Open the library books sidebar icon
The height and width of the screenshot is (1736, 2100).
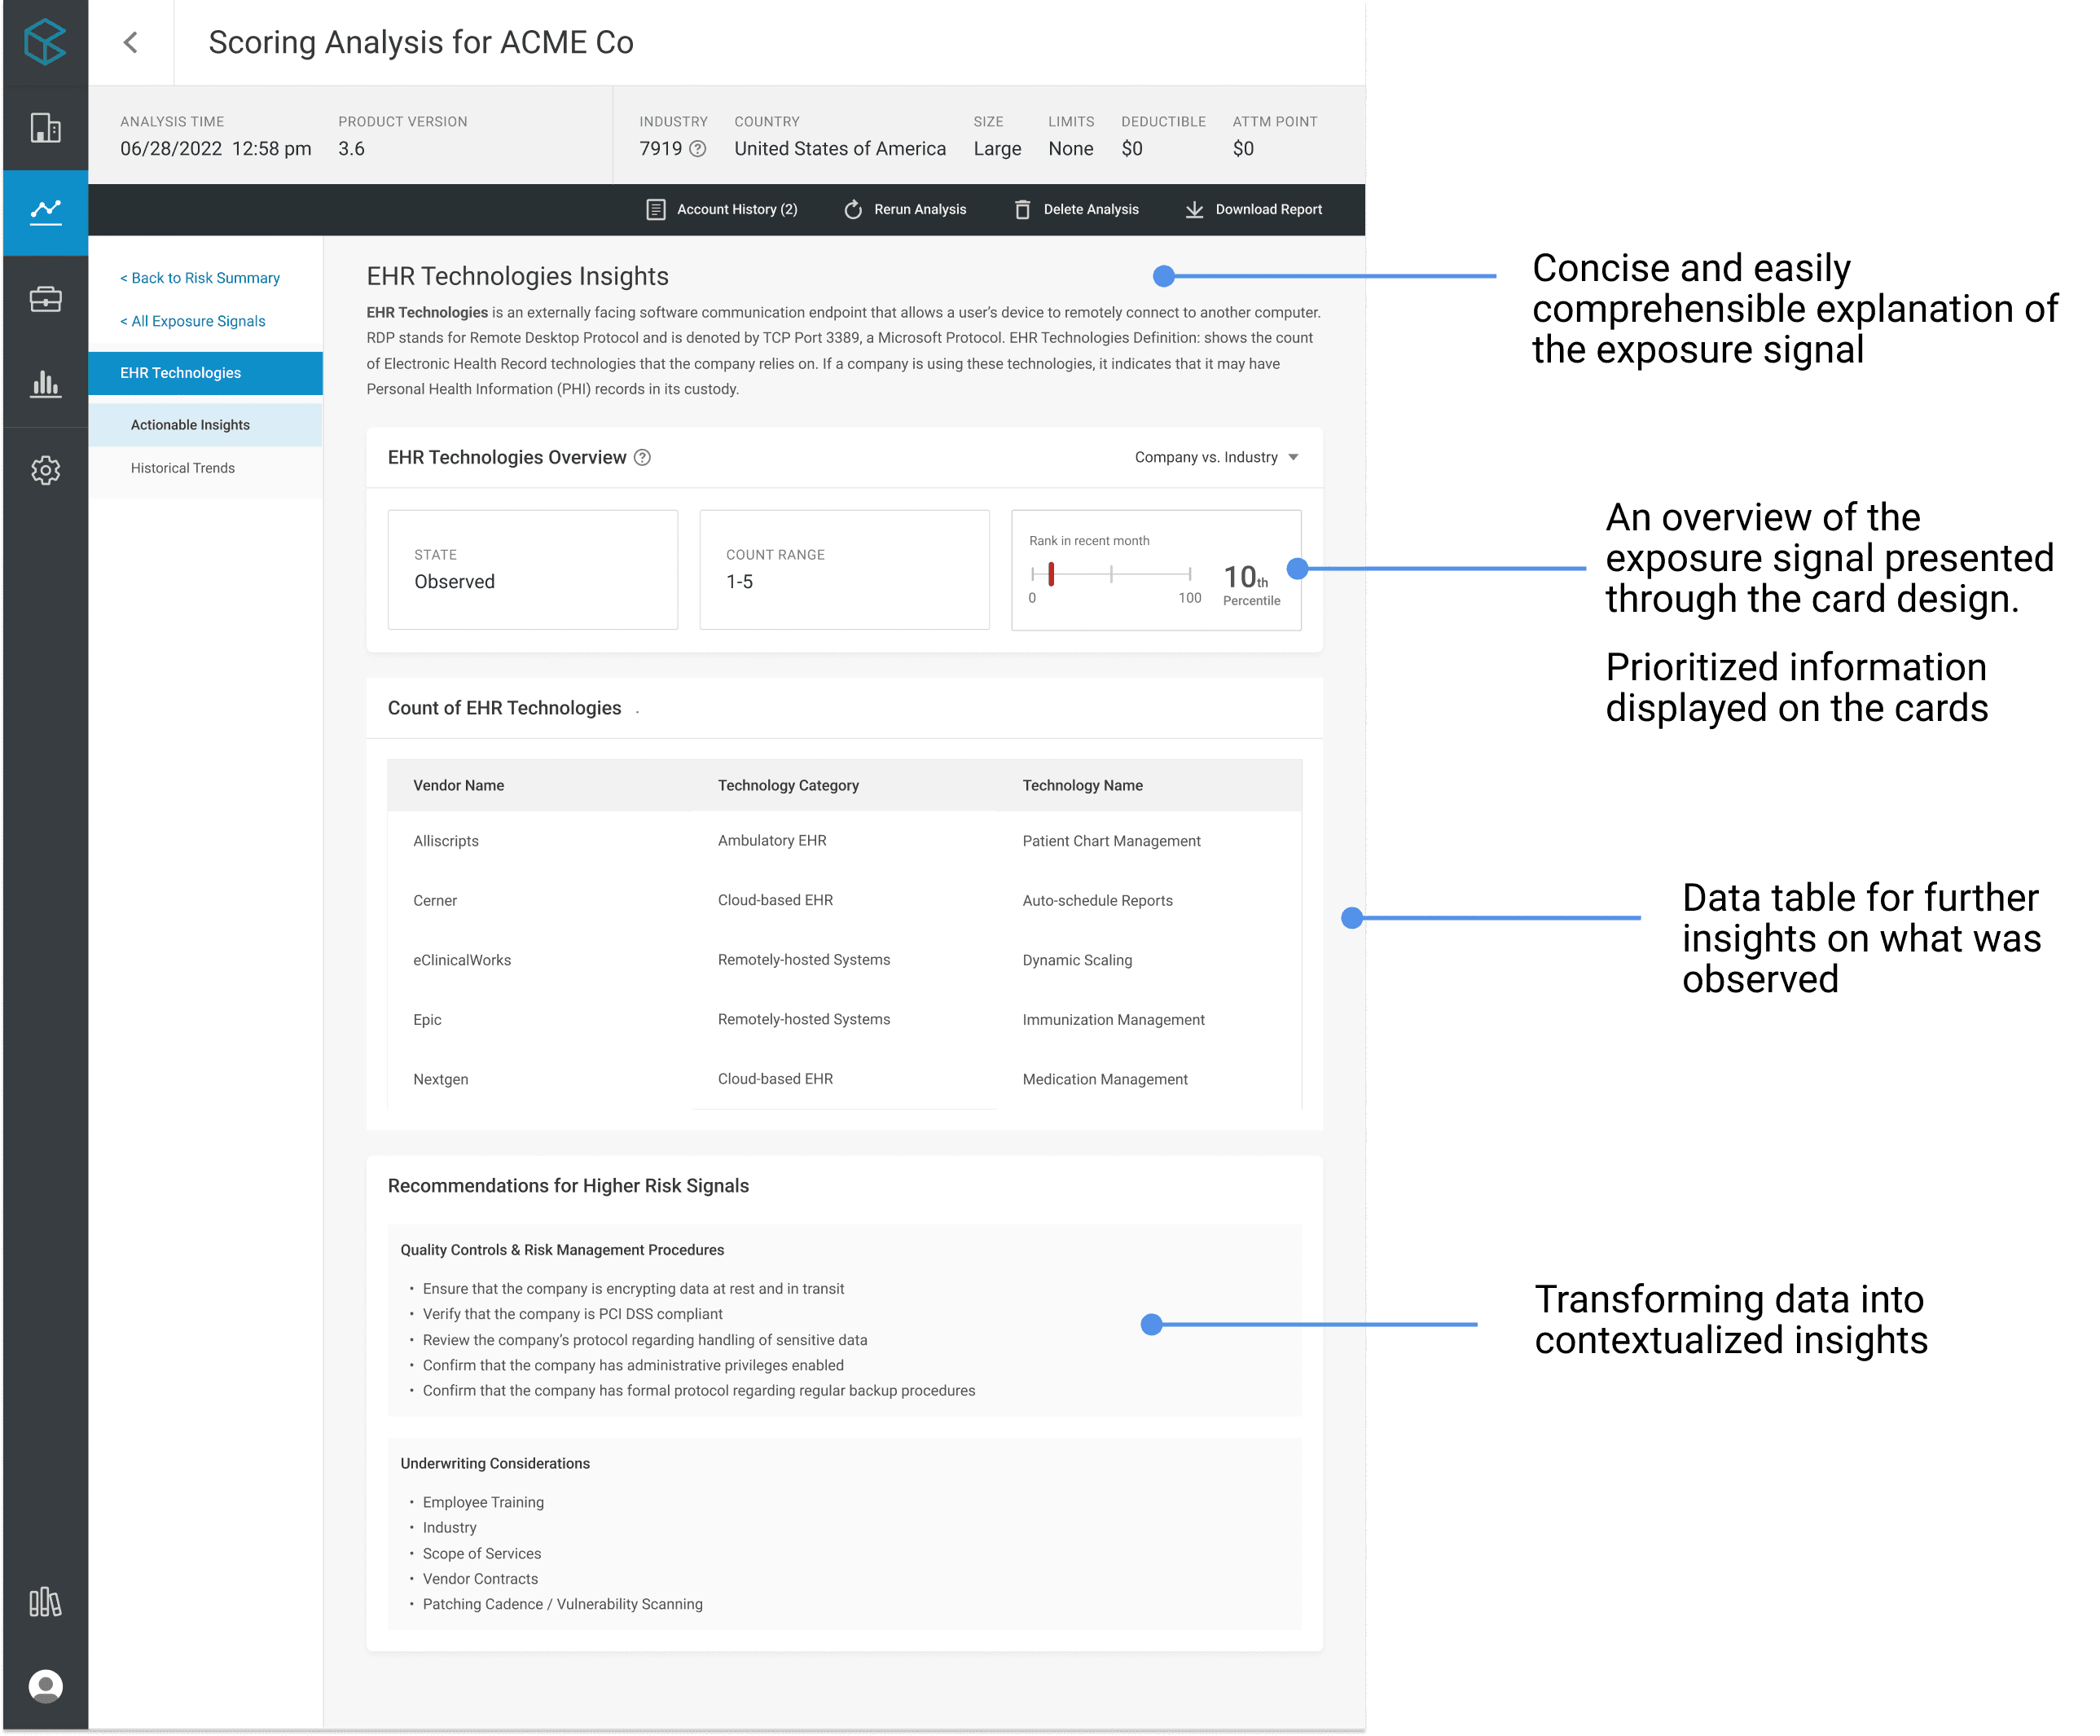pos(45,1603)
